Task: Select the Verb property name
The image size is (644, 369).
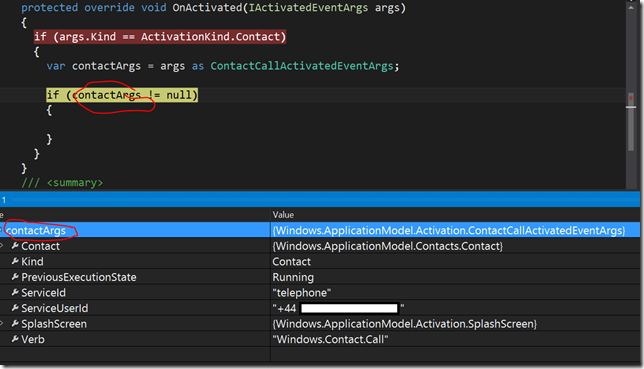Action: [33, 340]
